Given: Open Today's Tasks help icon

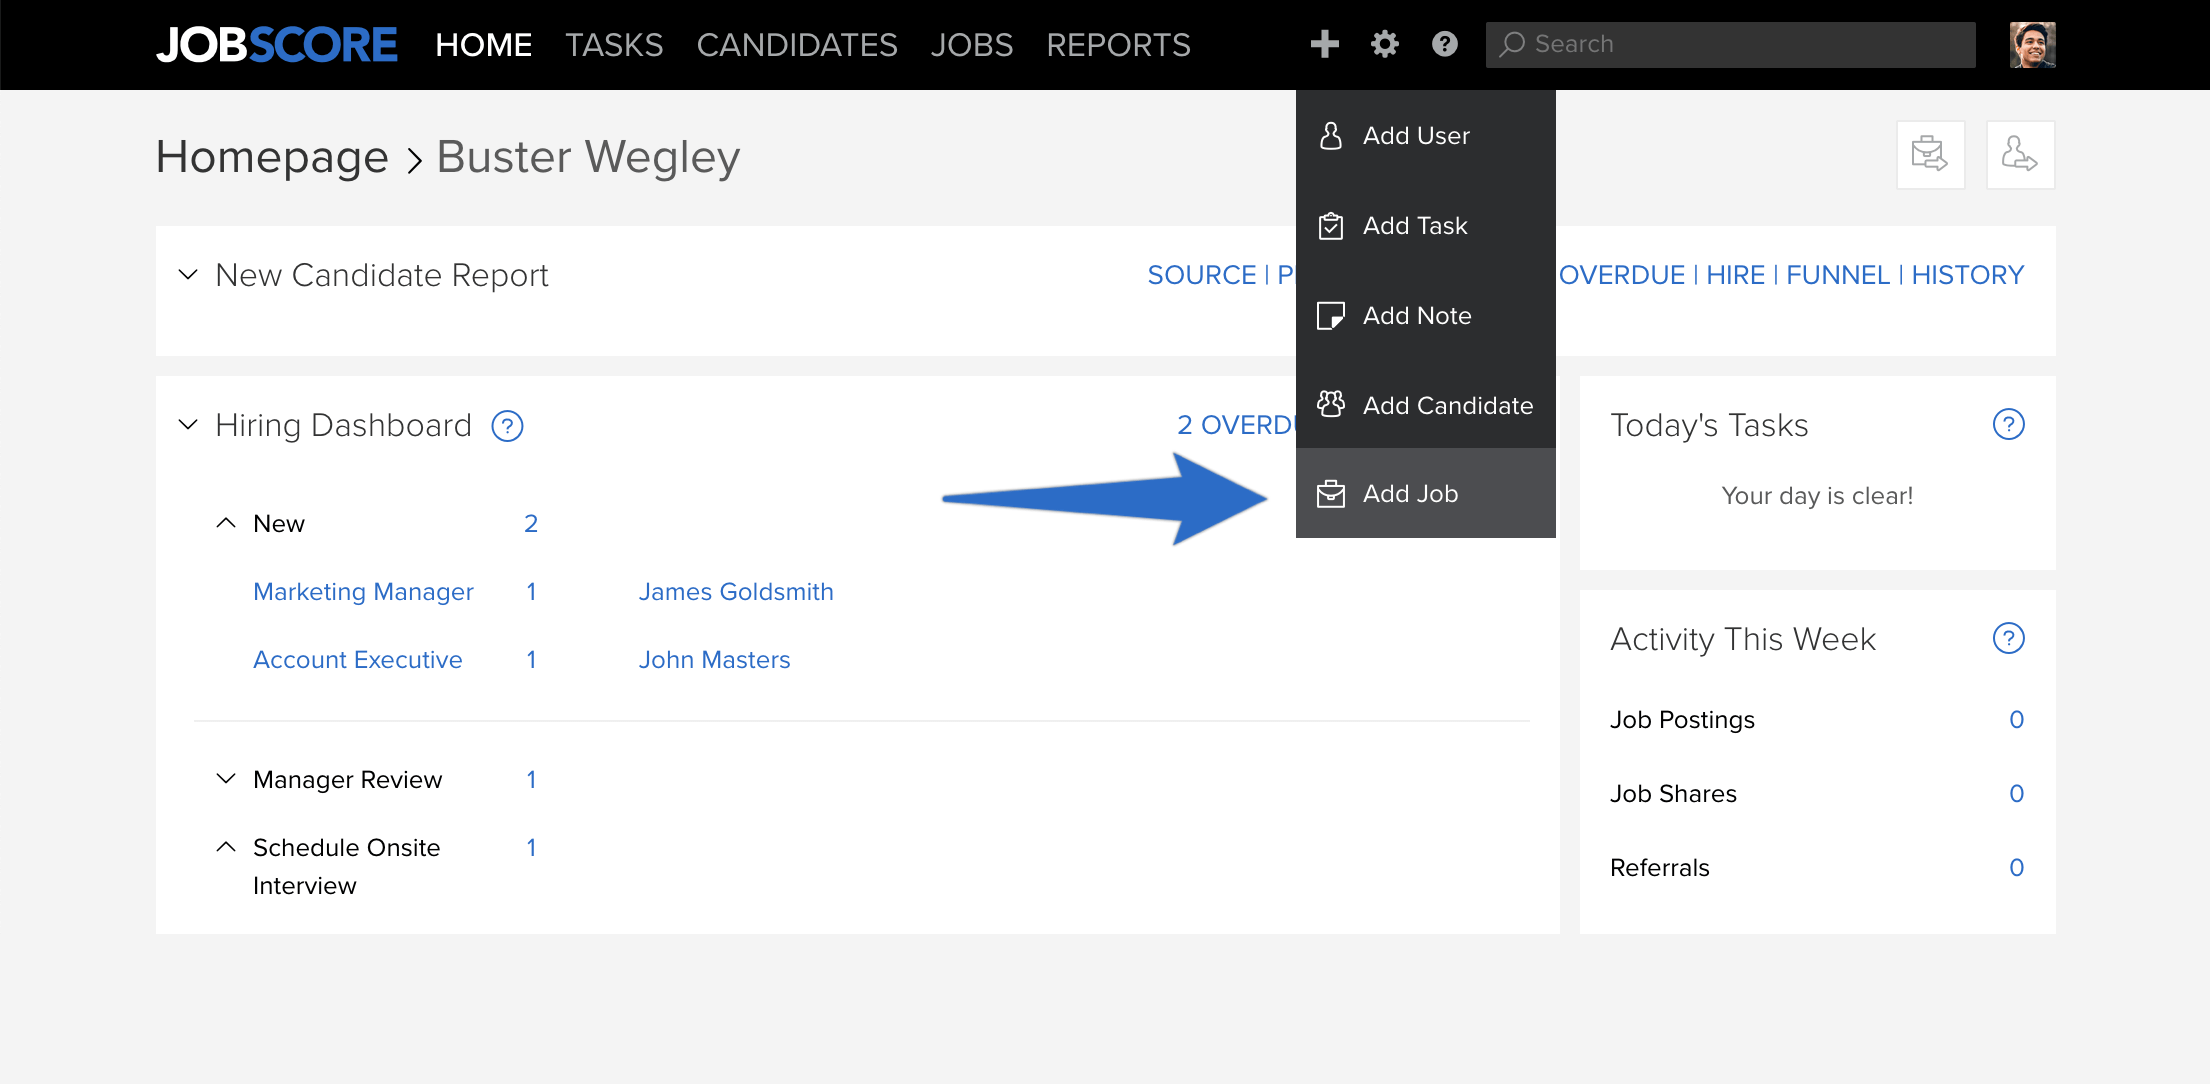Looking at the screenshot, I should [2009, 424].
